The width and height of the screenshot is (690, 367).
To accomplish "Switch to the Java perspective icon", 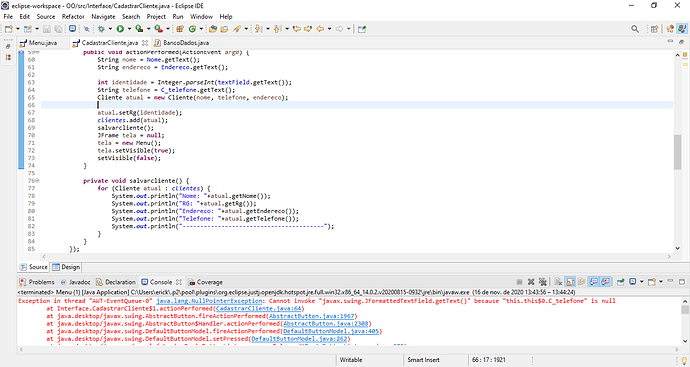I will click(681, 29).
